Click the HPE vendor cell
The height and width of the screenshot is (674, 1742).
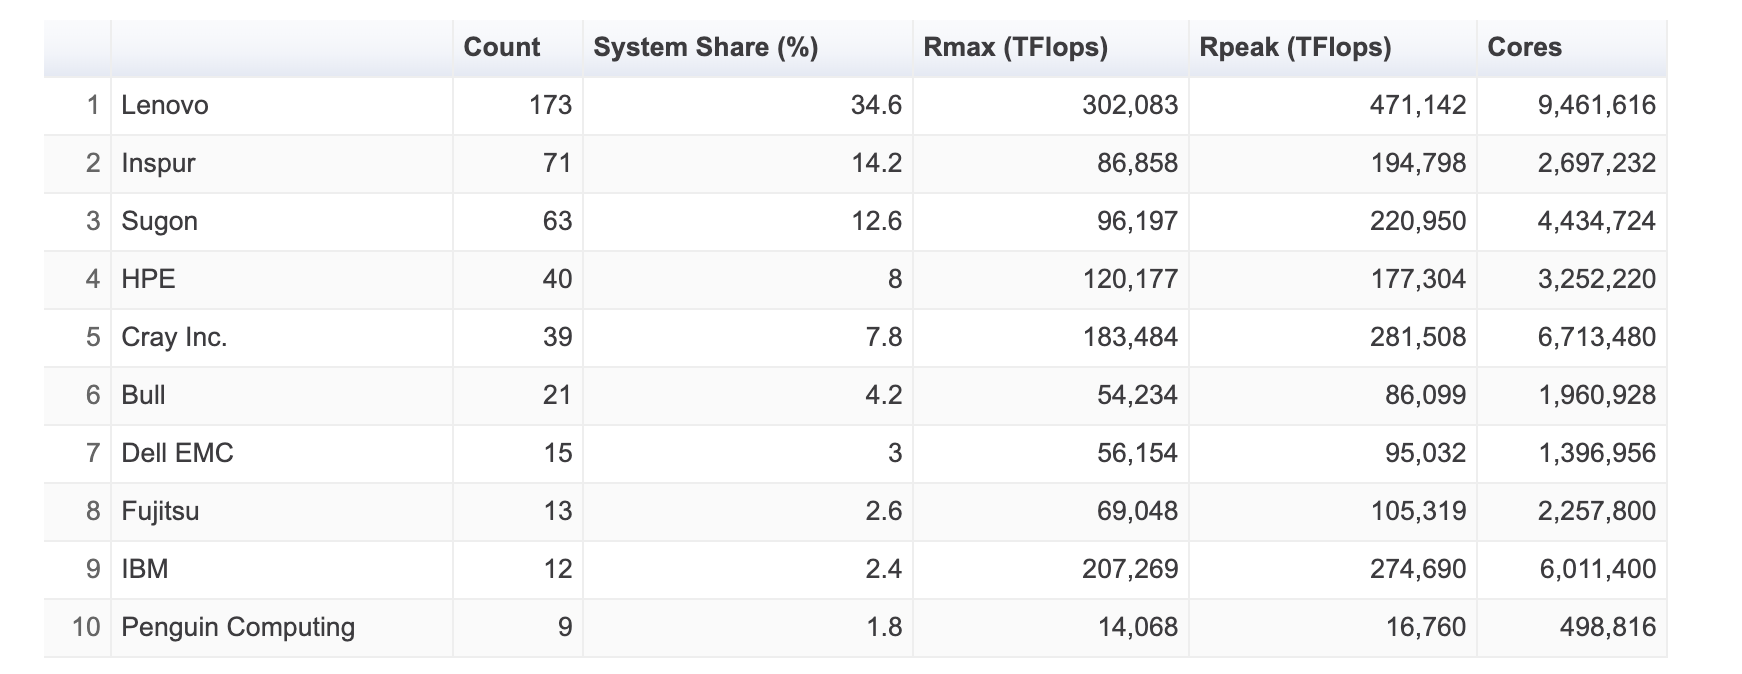pyautogui.click(x=148, y=279)
